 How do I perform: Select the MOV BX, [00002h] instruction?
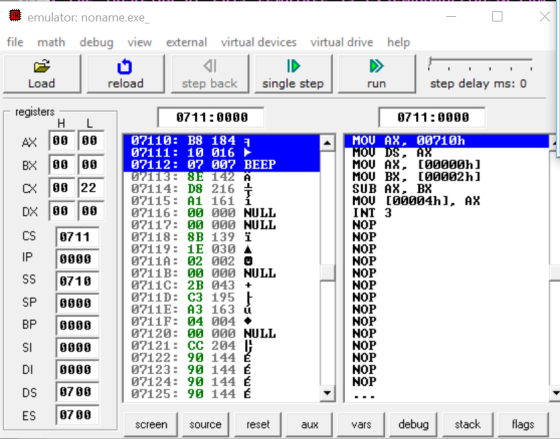[x=446, y=177]
